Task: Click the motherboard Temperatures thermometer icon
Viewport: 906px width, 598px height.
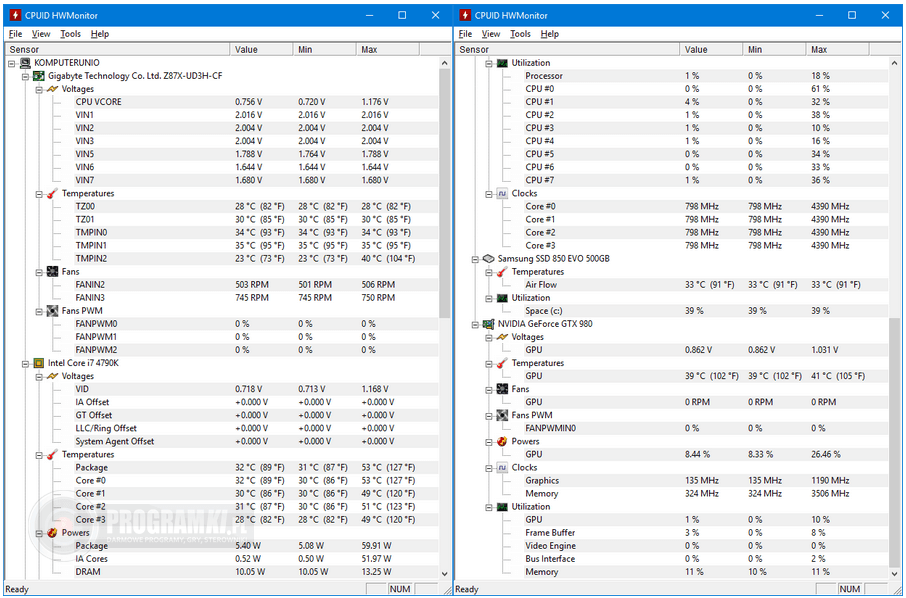Action: tap(53, 193)
